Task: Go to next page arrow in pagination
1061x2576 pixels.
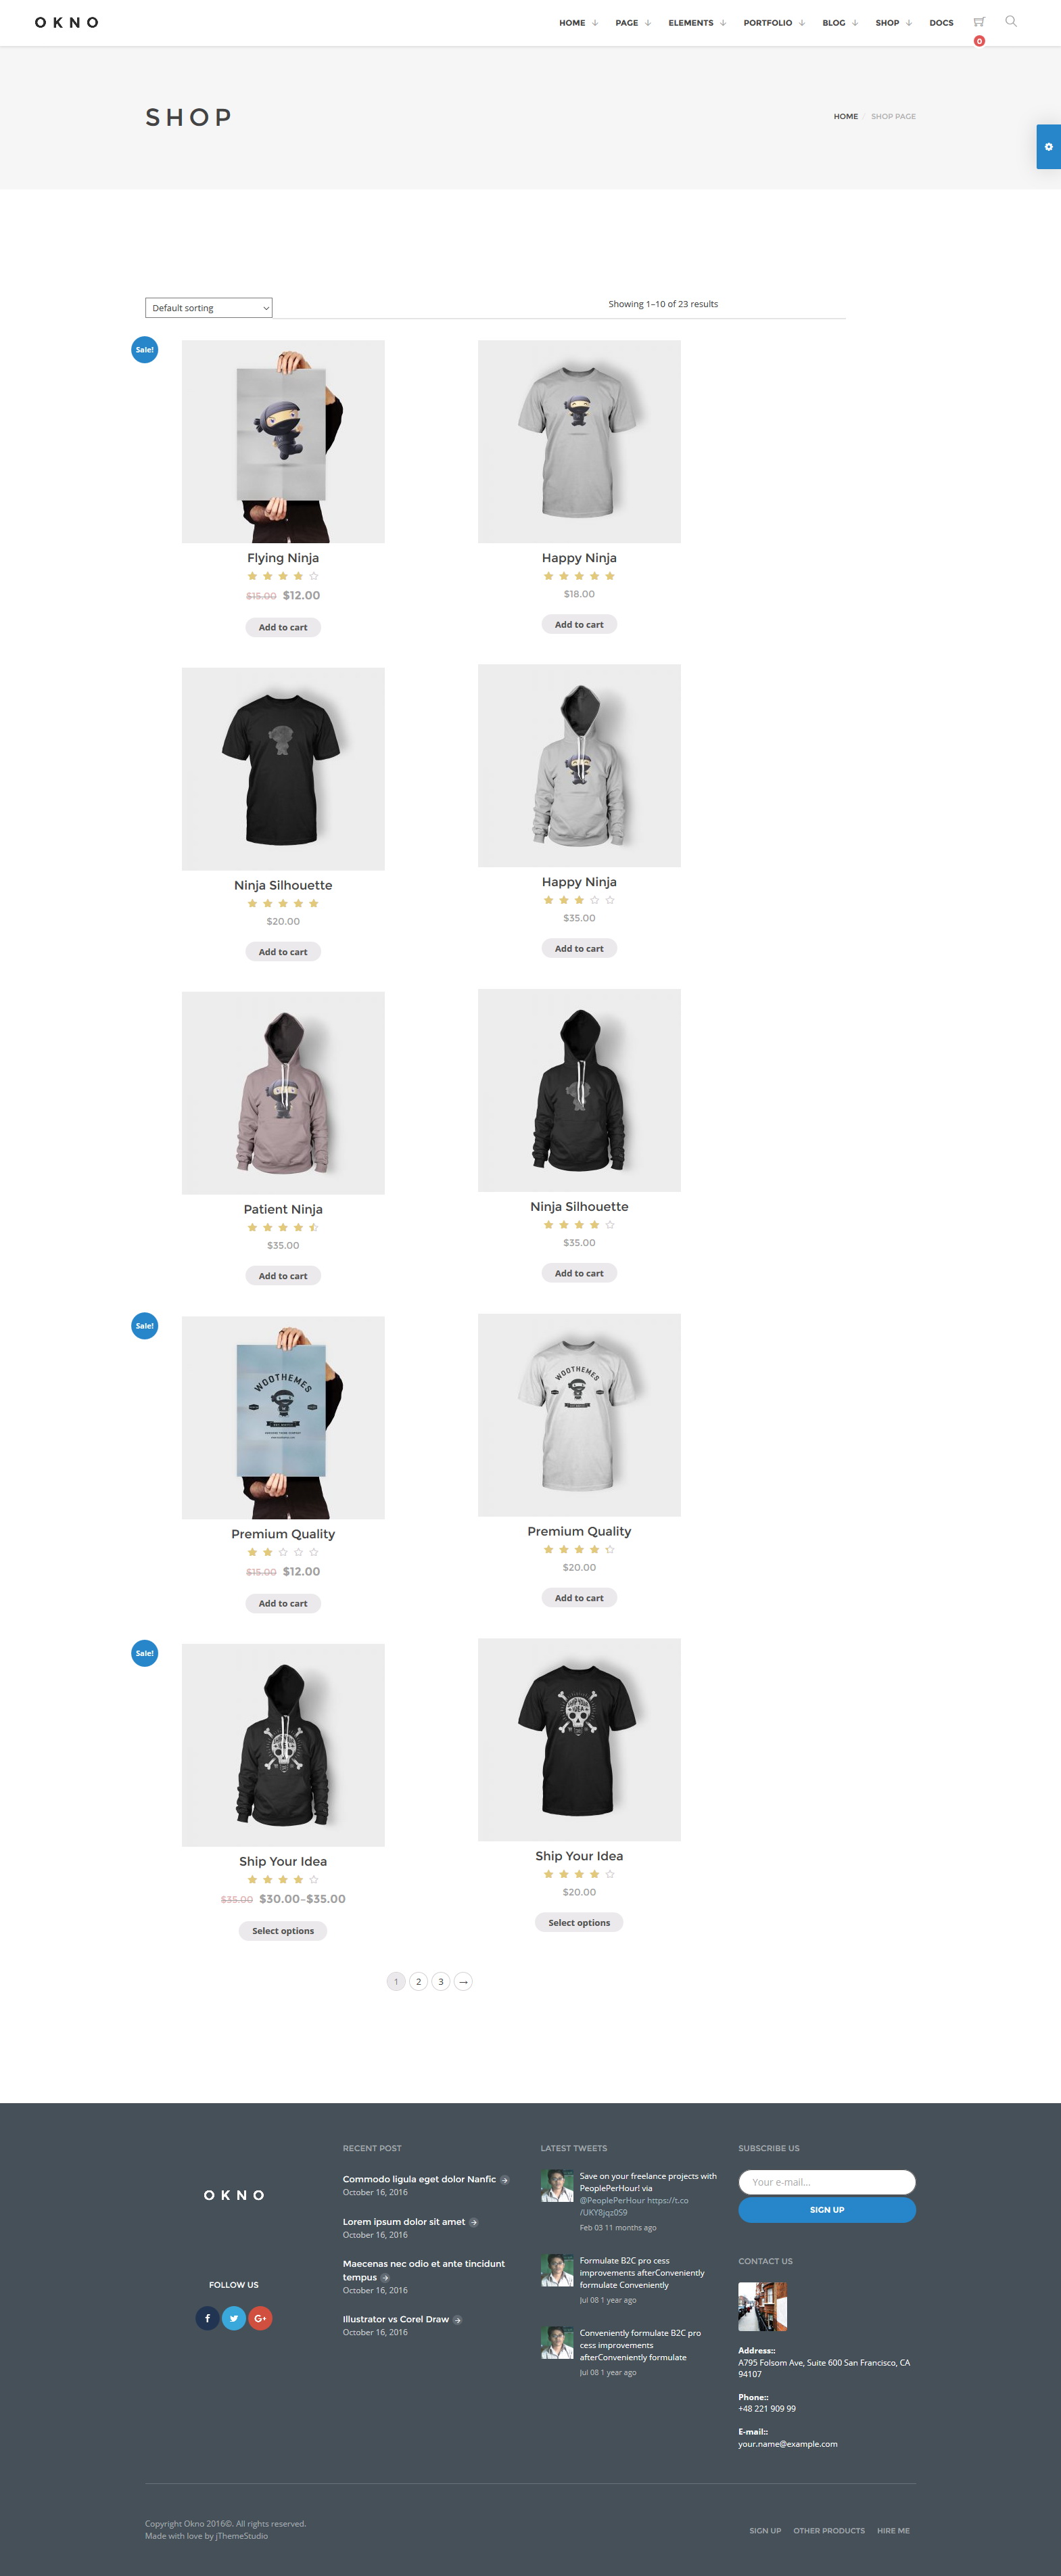Action: [x=463, y=1981]
